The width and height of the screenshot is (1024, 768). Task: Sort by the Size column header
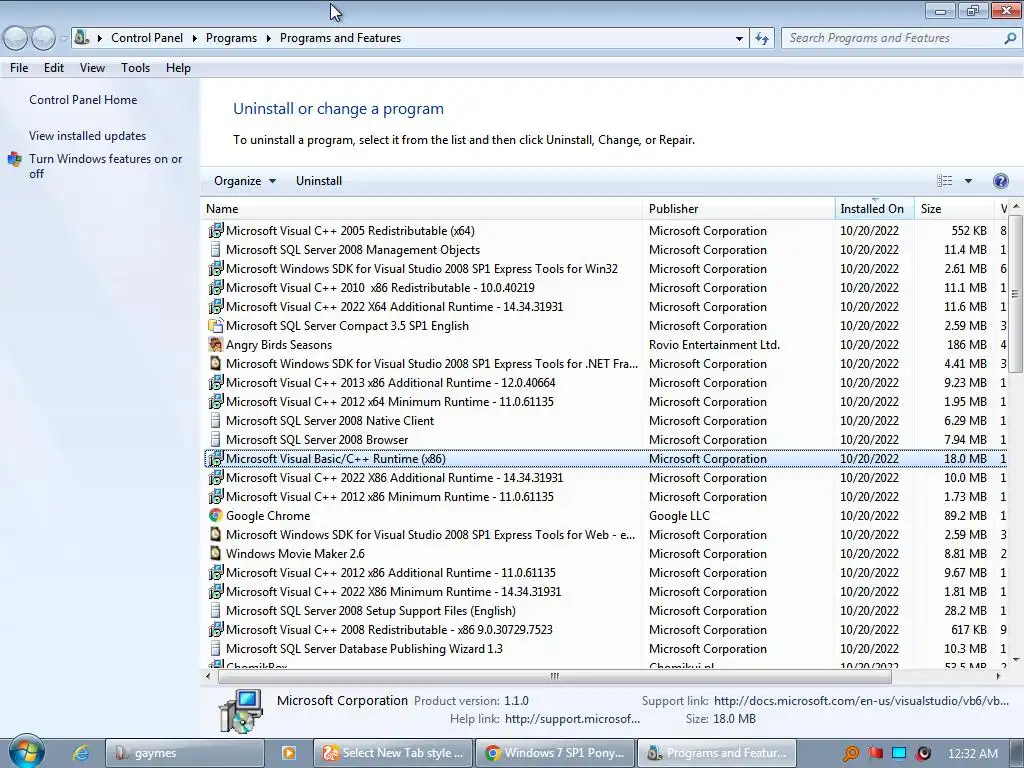tap(953, 209)
